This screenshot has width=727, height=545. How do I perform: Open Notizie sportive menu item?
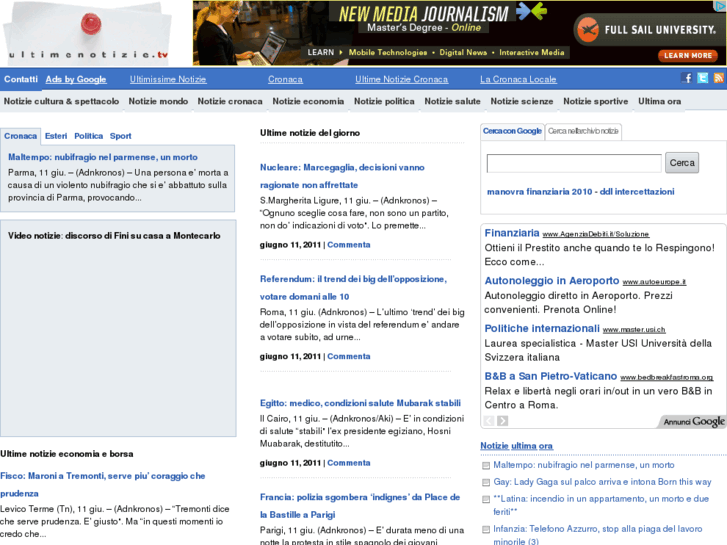coord(596,101)
